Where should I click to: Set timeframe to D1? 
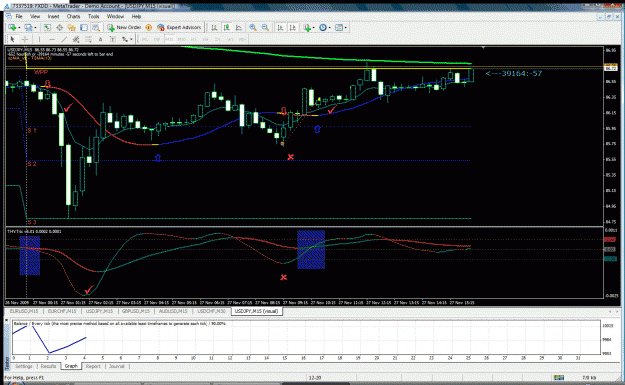click(218, 39)
